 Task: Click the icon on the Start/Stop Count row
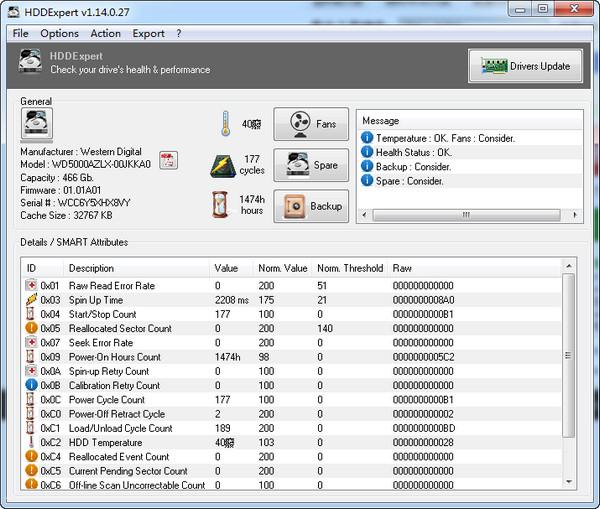coord(31,313)
